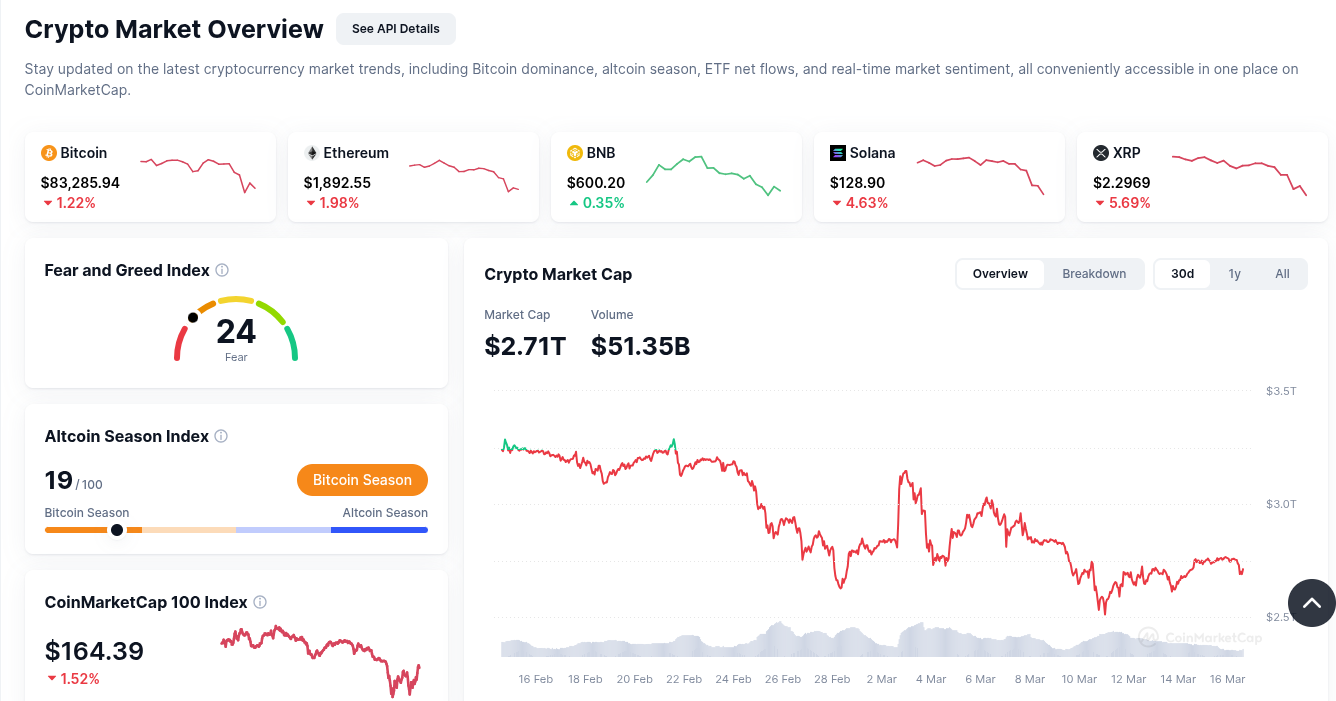The width and height of the screenshot is (1336, 701).
Task: Click the Bitcoin price $83,285.94
Action: pyautogui.click(x=80, y=183)
